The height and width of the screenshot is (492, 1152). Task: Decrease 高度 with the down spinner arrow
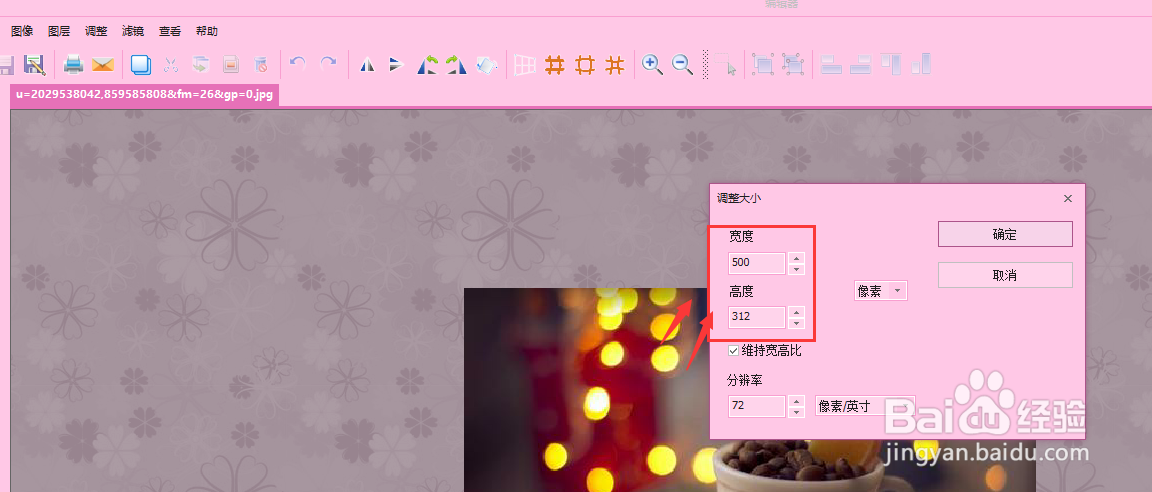796,323
